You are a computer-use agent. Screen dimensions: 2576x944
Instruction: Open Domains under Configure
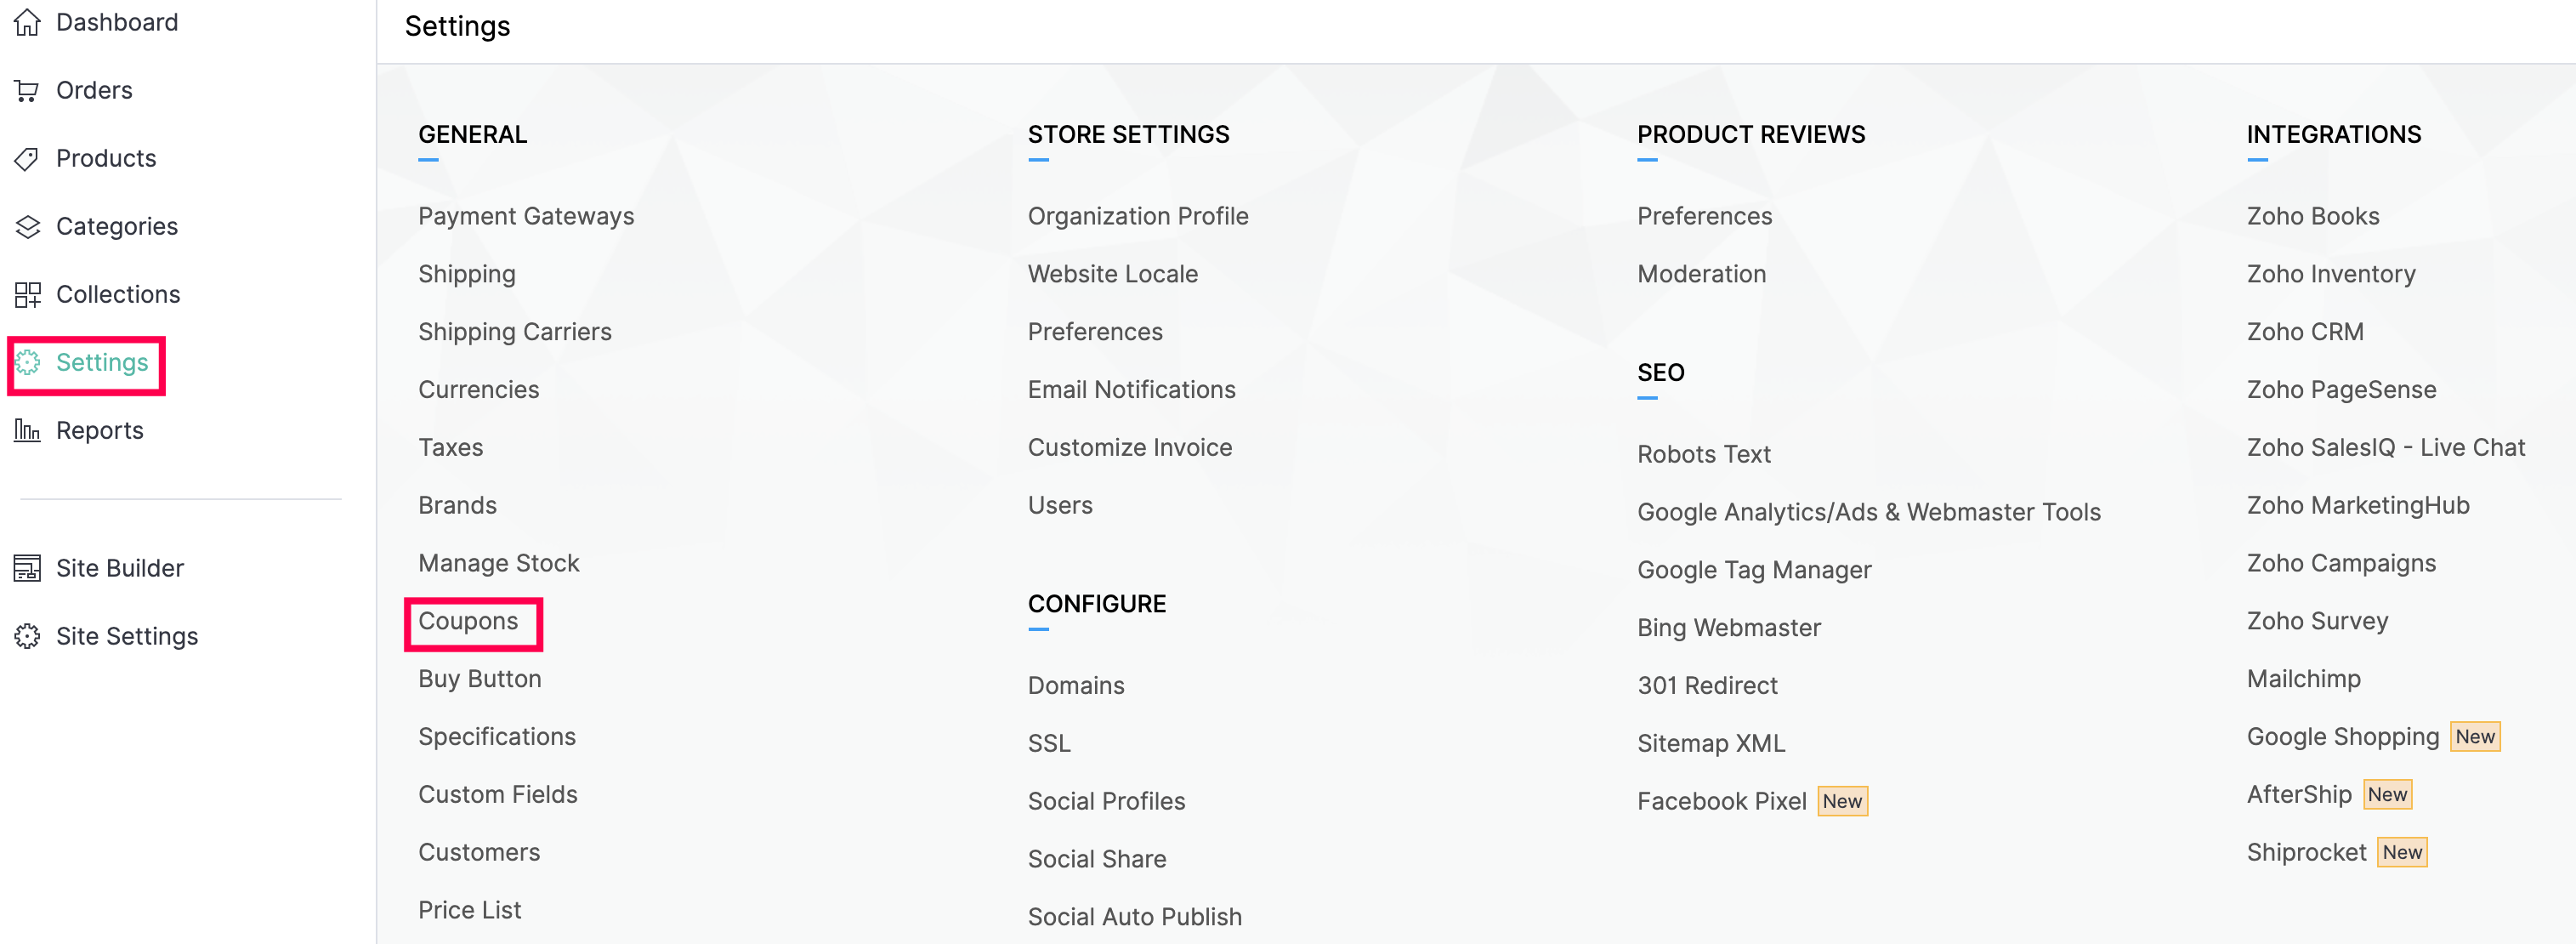coord(1076,686)
